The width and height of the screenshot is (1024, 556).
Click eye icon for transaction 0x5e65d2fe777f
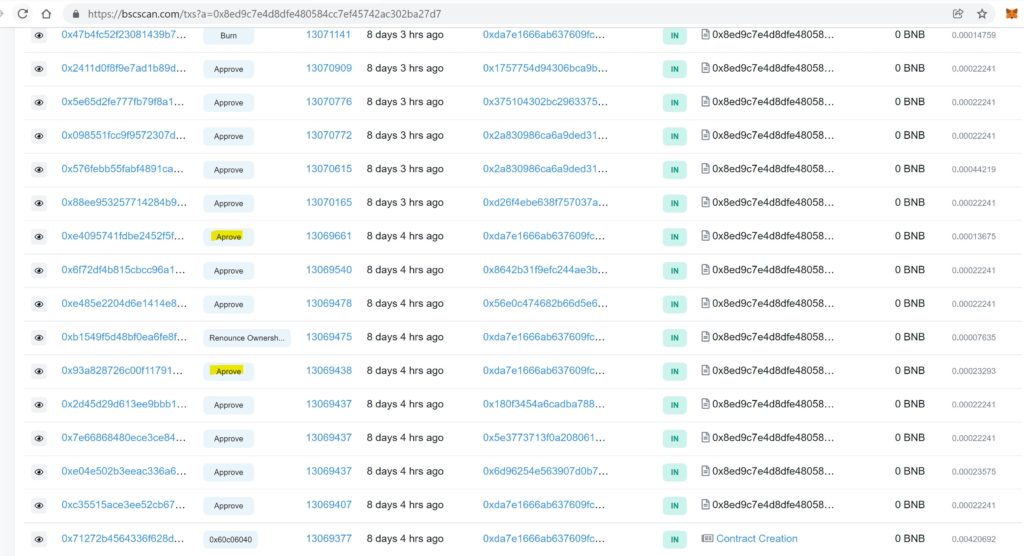click(x=39, y=103)
